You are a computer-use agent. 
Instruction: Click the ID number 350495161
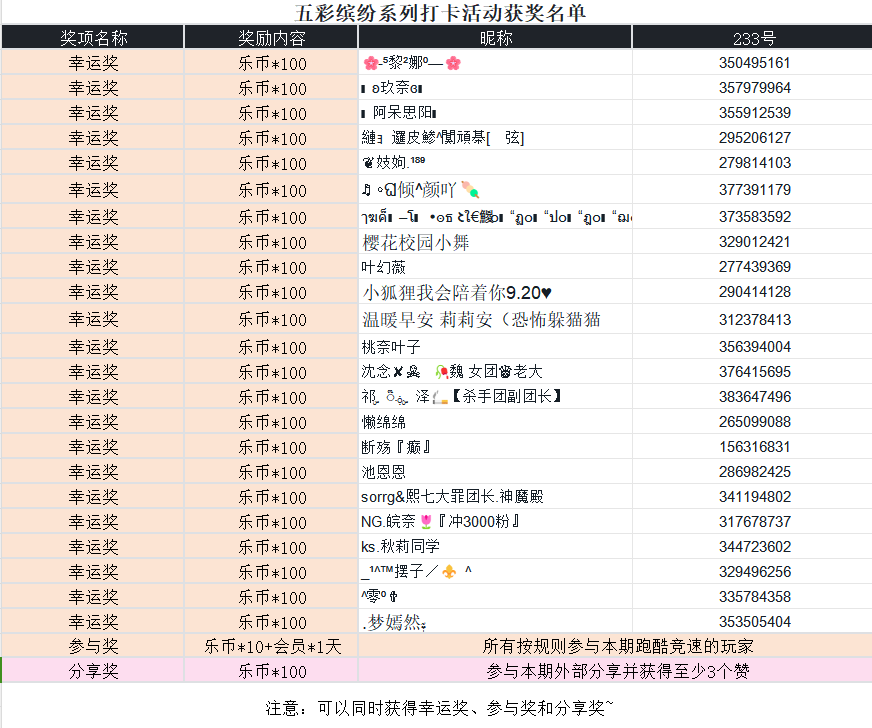tap(754, 63)
